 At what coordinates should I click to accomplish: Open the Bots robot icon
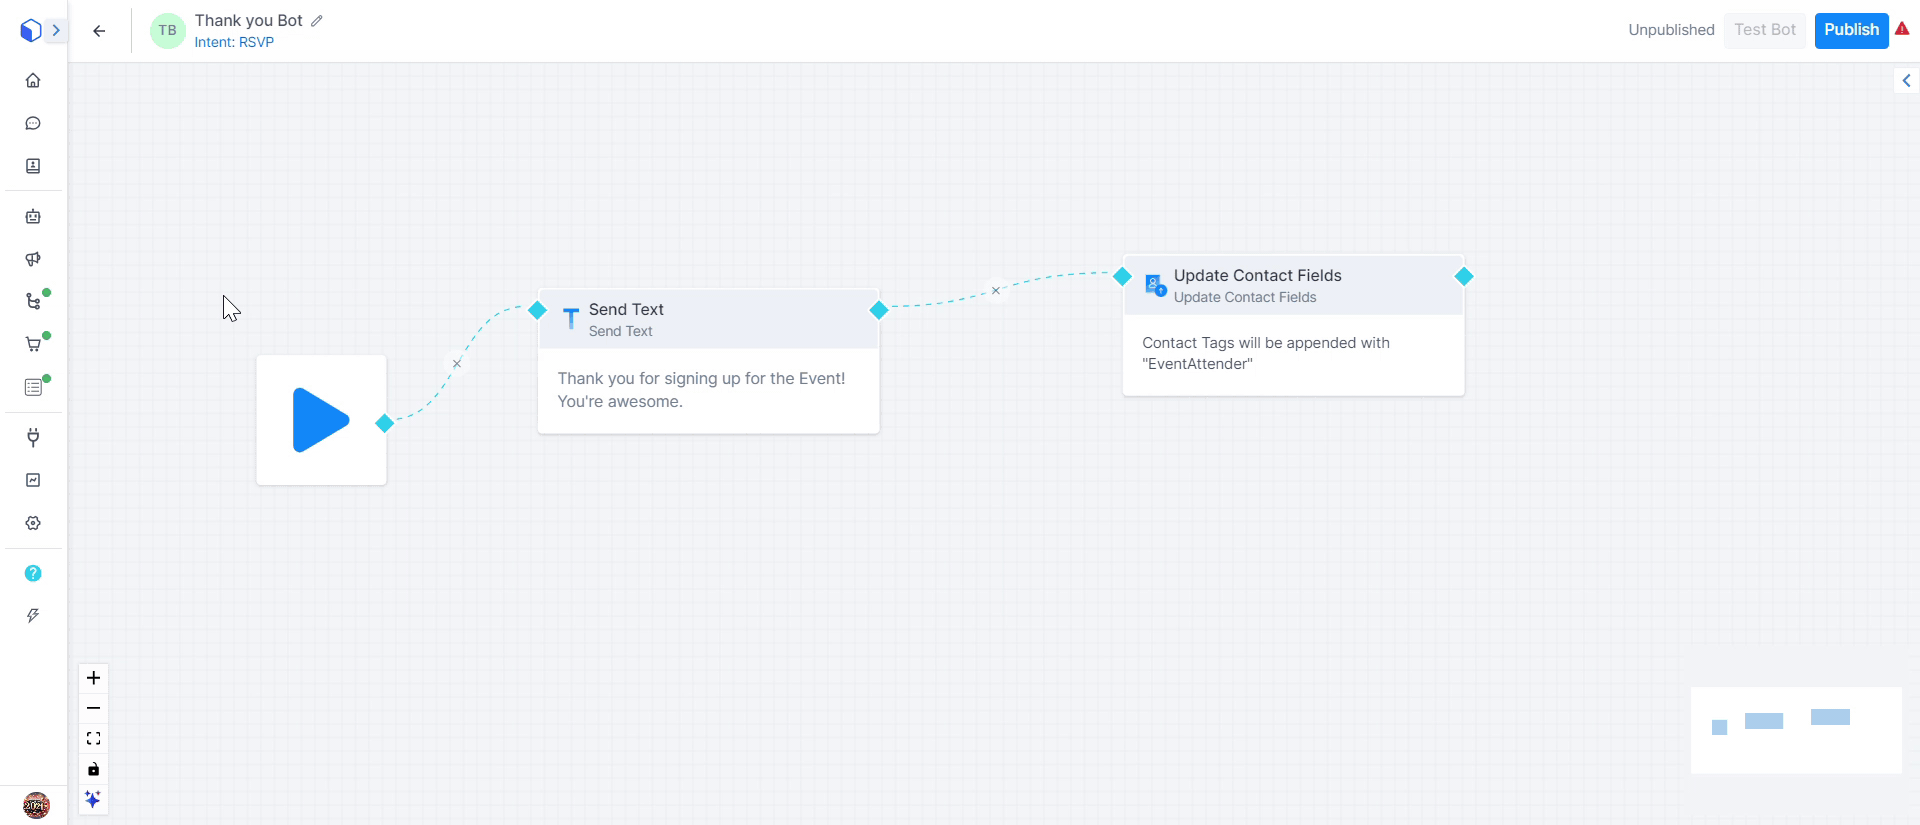tap(33, 216)
